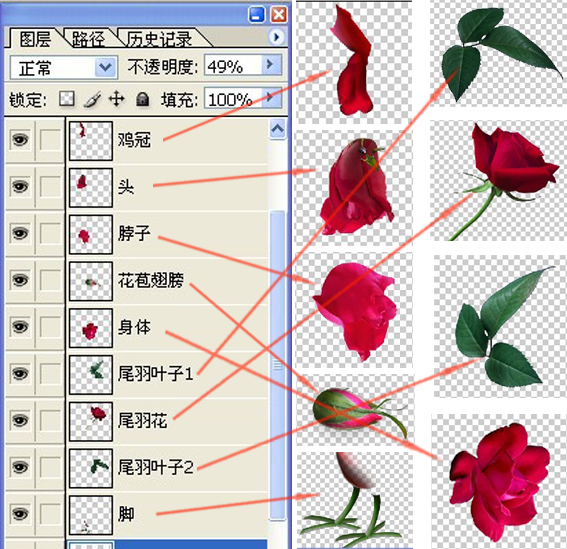567x549 pixels.
Task: Click the layer name 身体
Action: (x=134, y=327)
